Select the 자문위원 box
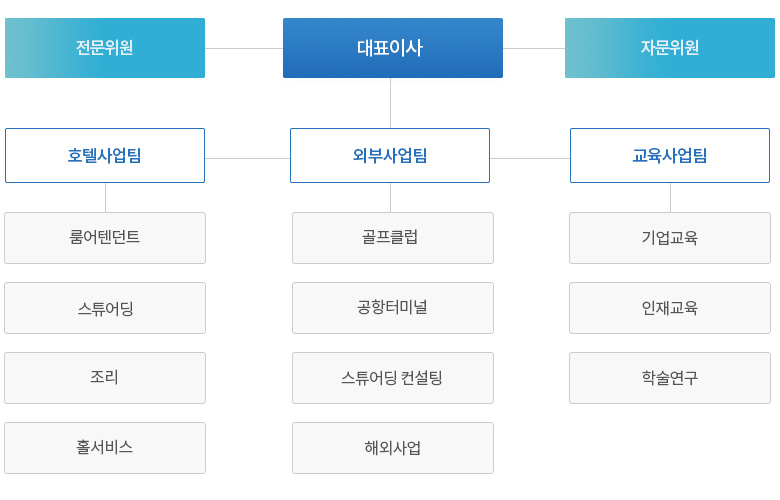Viewport: 780px width, 500px height. (x=670, y=48)
